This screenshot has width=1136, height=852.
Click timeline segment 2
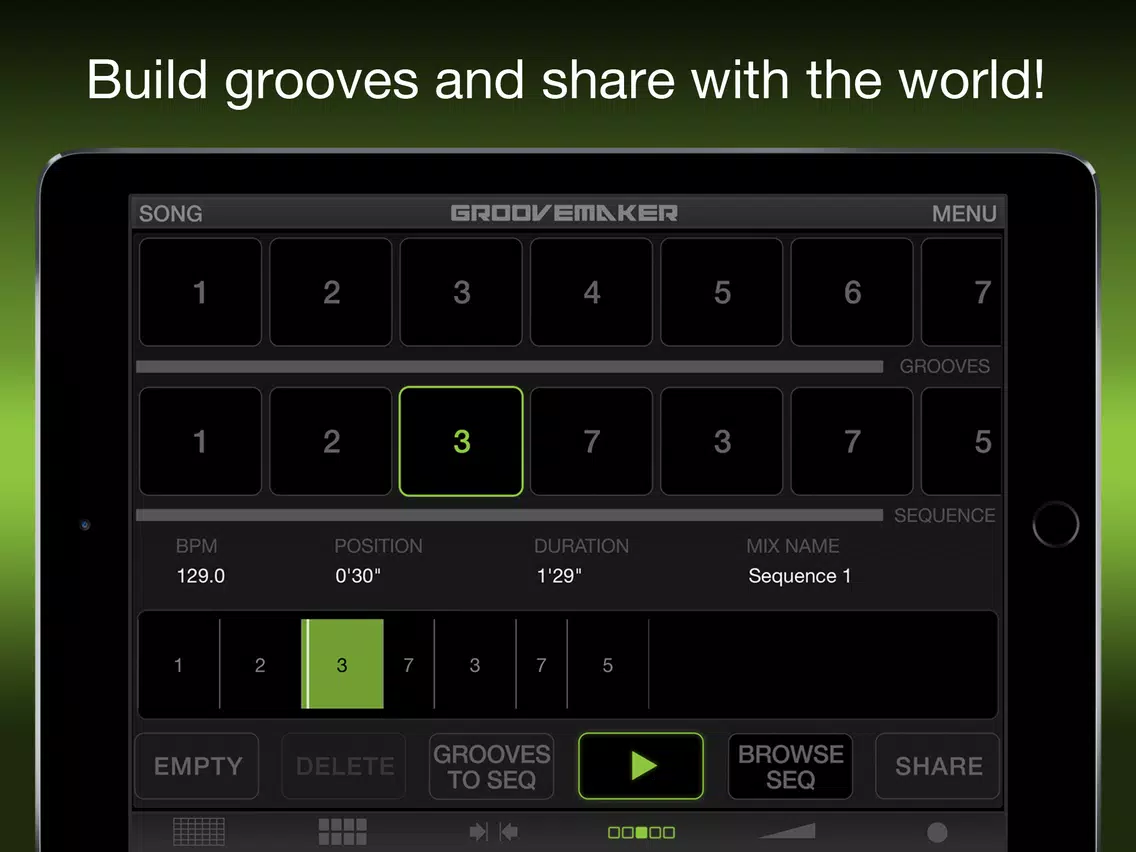click(x=260, y=664)
